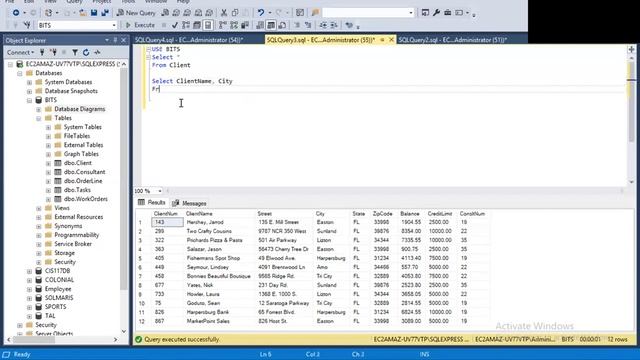
Task: Click Display Estimated Execution Plan icon
Action: coord(186,25)
